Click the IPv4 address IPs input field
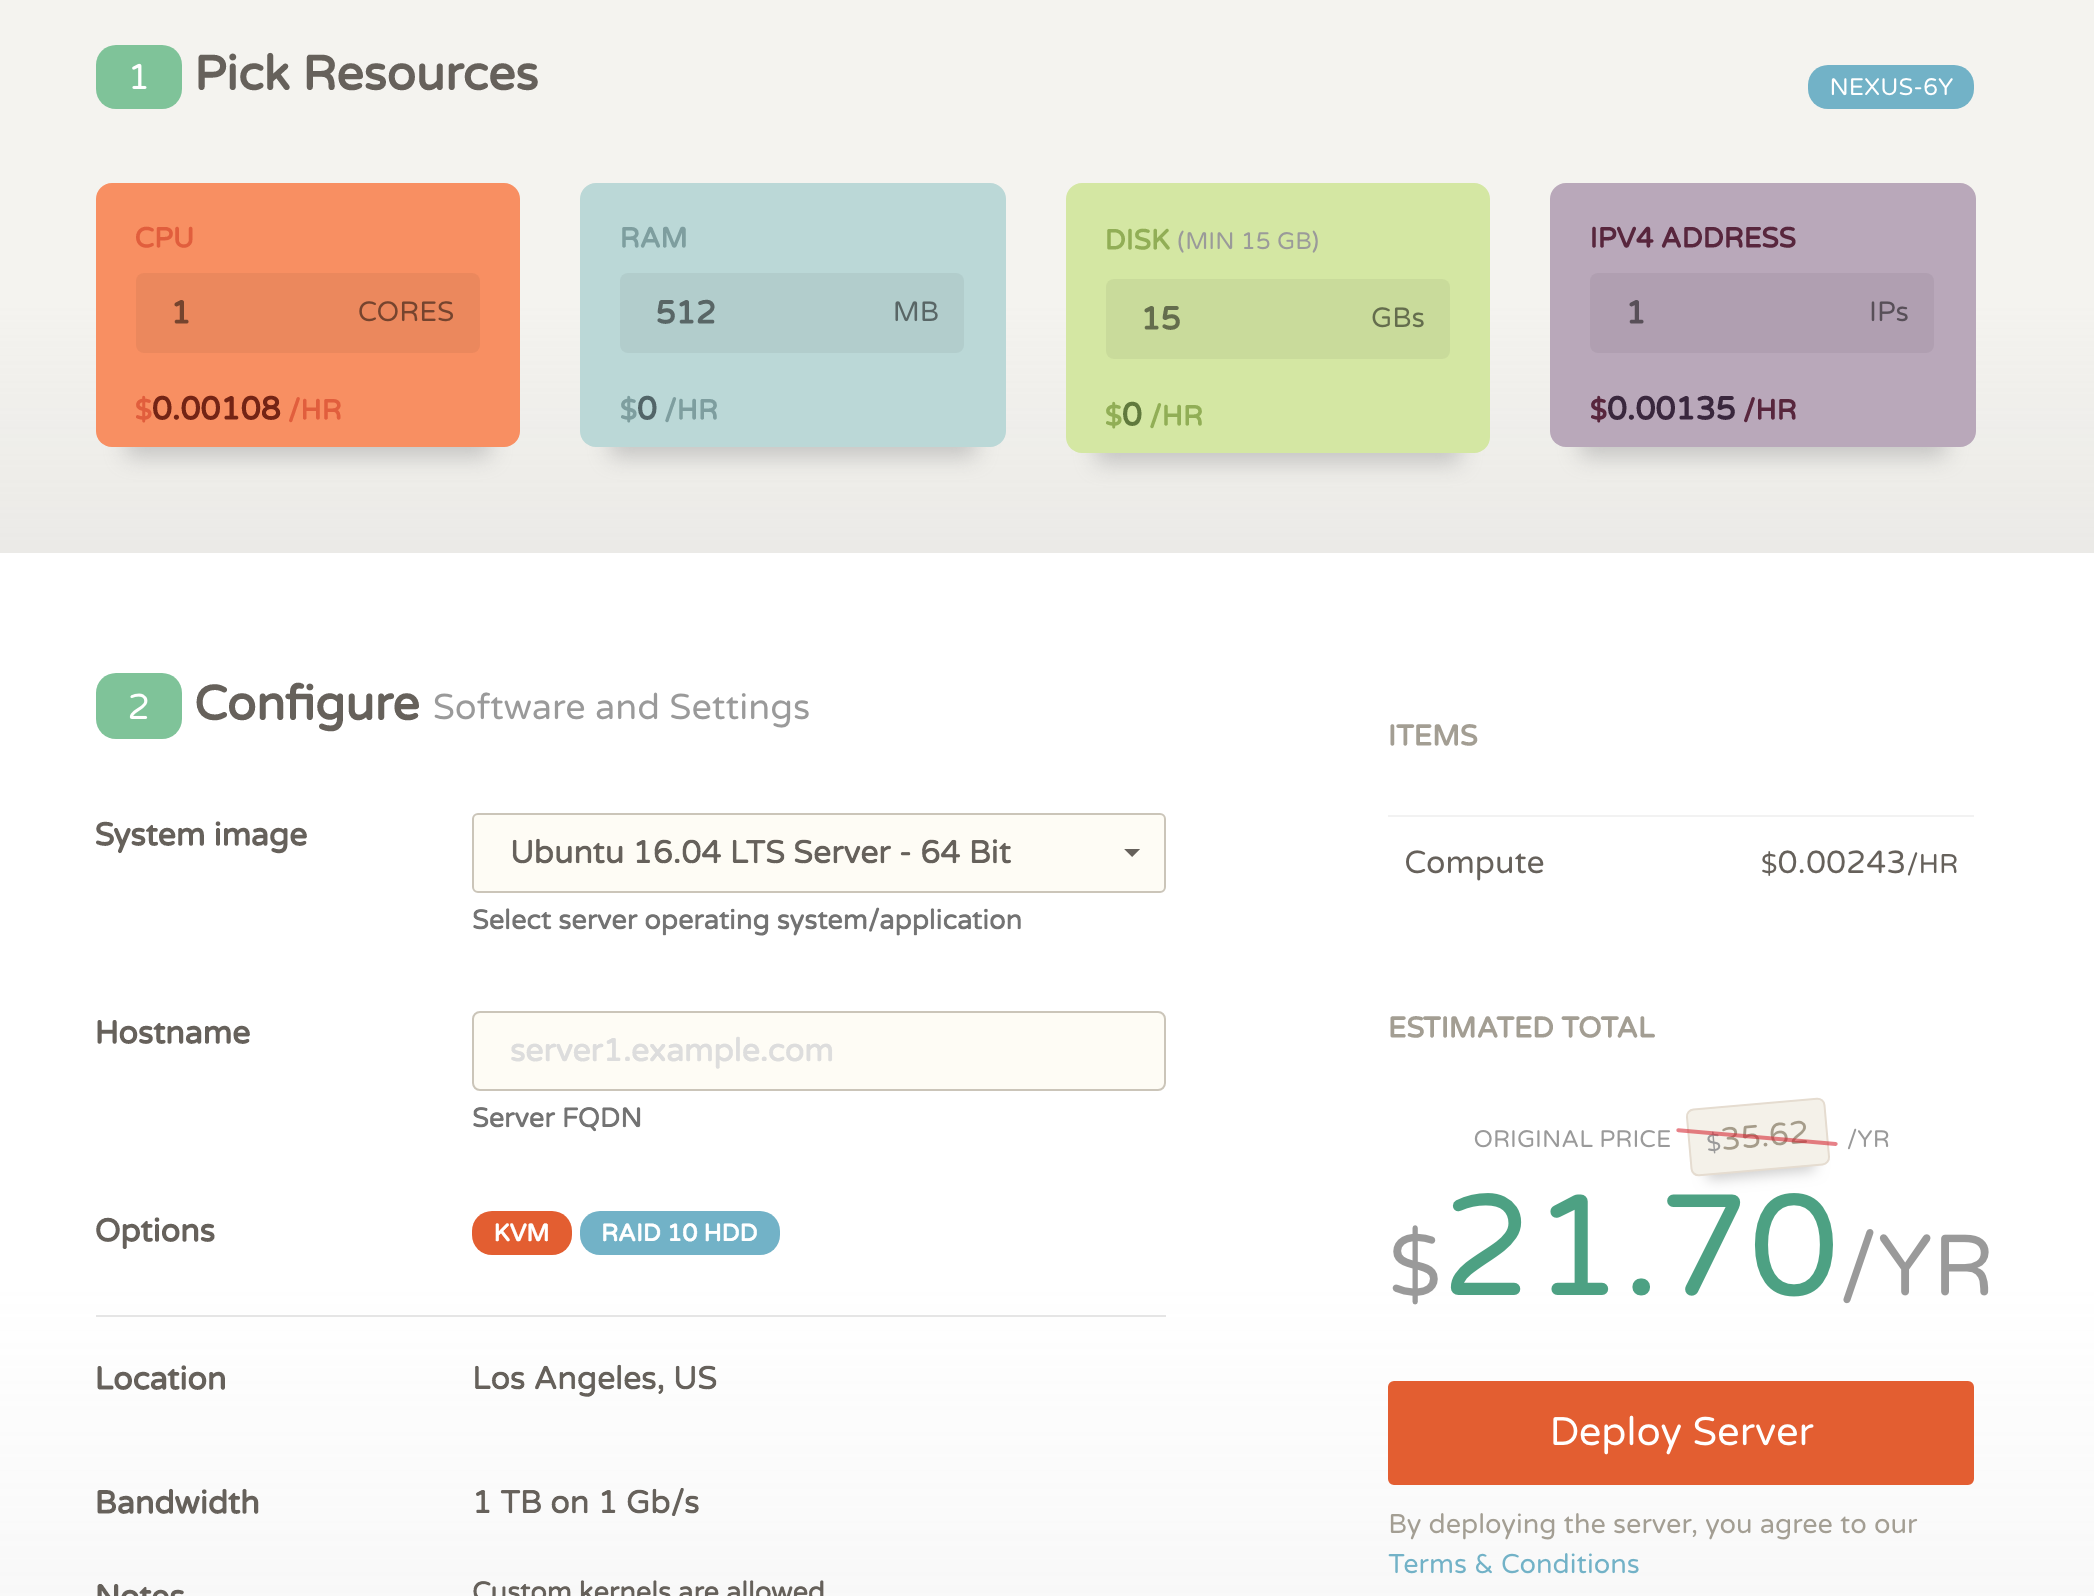 pyautogui.click(x=1761, y=312)
